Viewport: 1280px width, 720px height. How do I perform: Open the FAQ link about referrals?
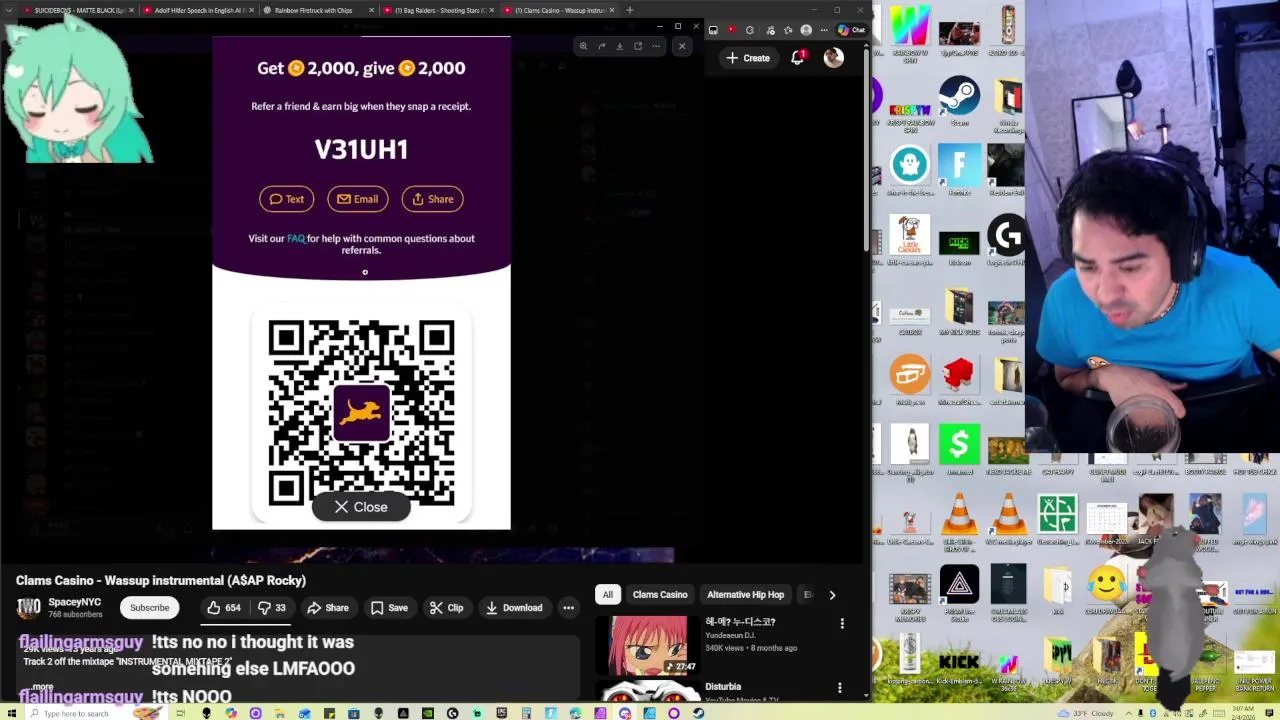click(296, 238)
